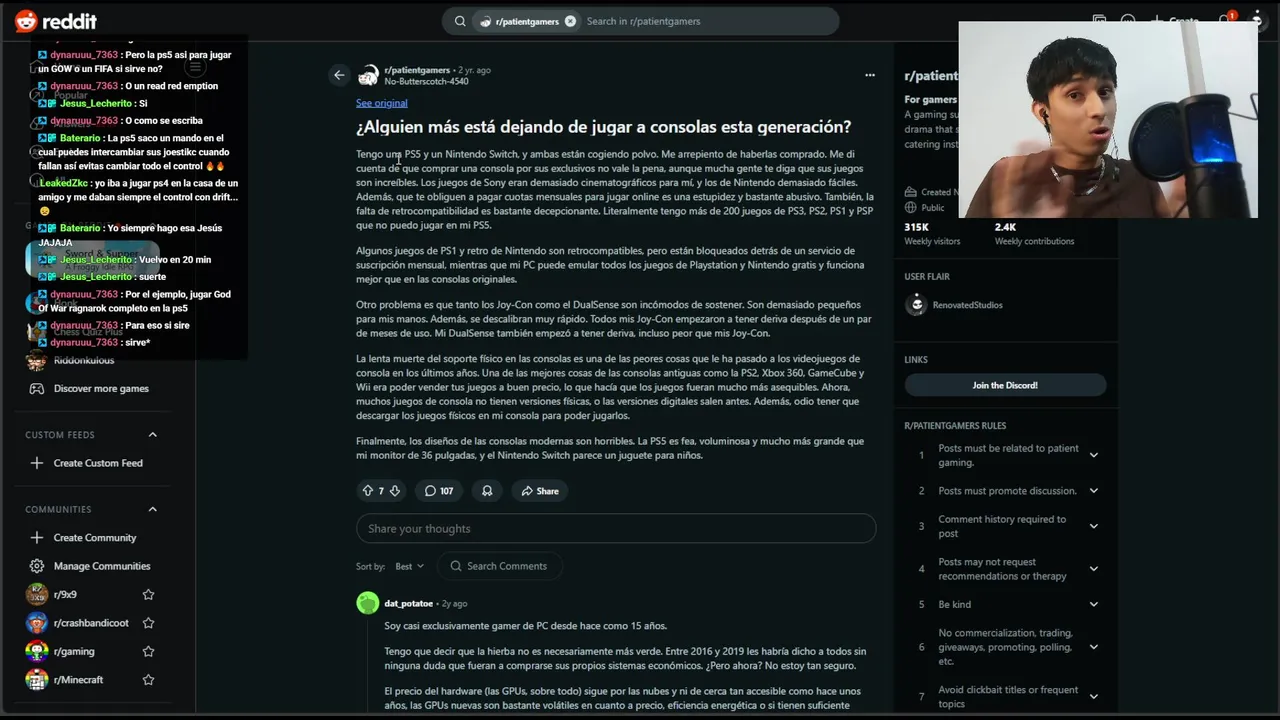Favorite r/crashbandicoot with the star

(148, 623)
